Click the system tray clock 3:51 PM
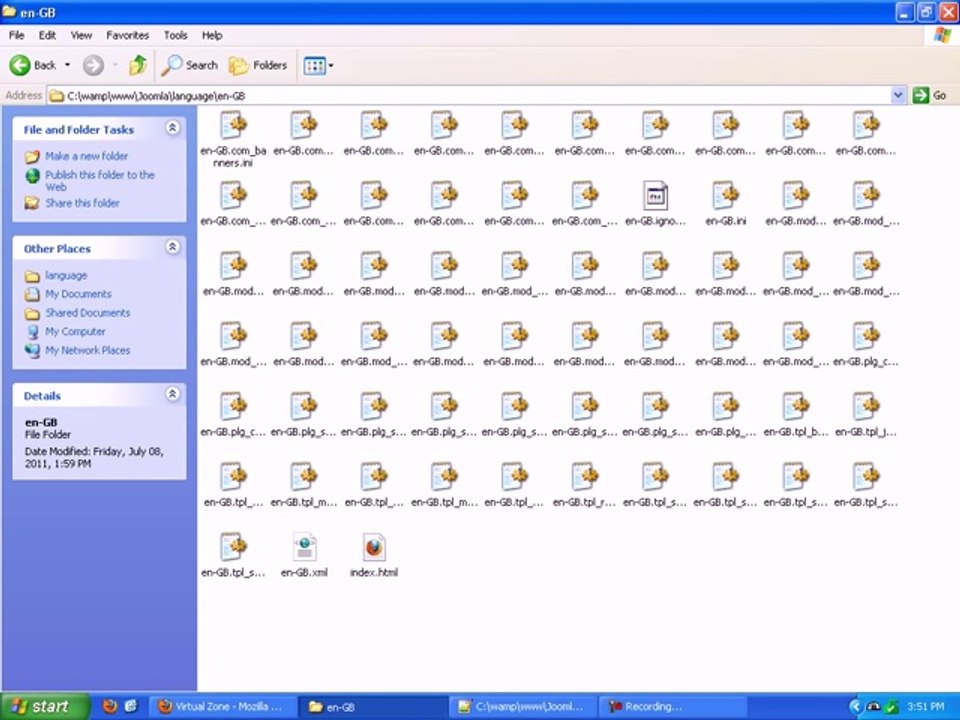 point(926,707)
